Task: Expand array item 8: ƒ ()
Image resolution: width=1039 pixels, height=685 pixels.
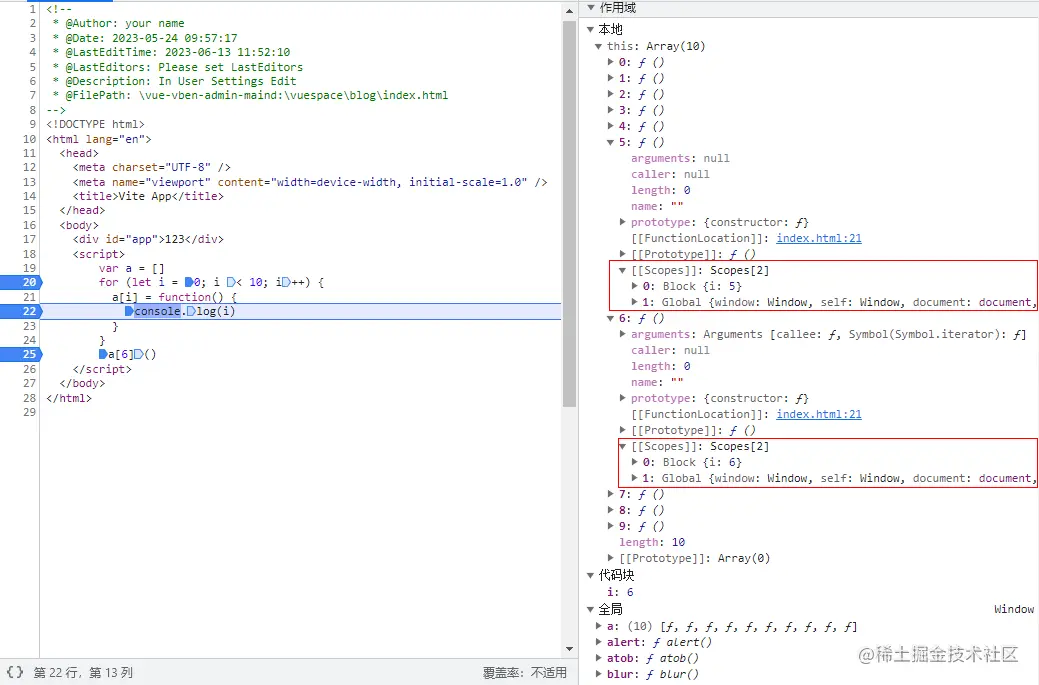Action: 611,509
